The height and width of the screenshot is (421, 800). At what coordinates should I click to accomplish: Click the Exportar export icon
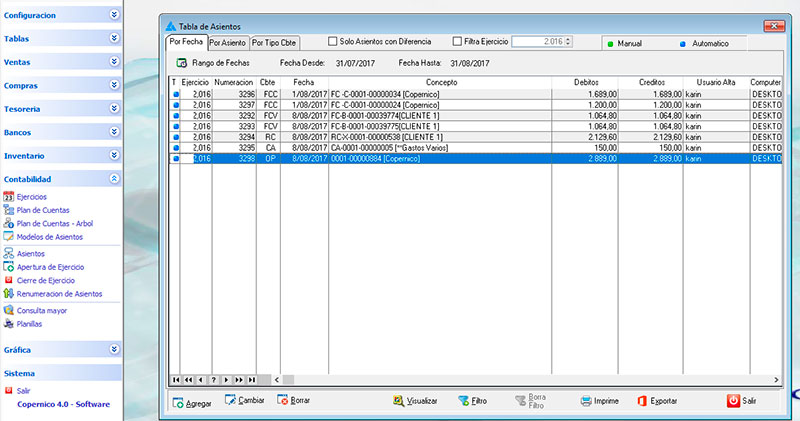[x=642, y=400]
